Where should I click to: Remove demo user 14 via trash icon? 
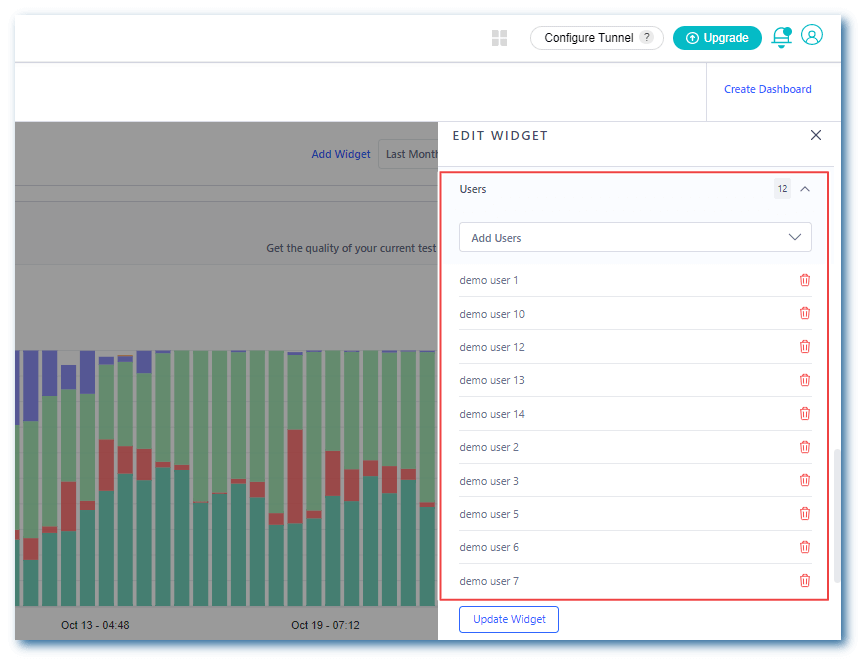click(x=805, y=414)
